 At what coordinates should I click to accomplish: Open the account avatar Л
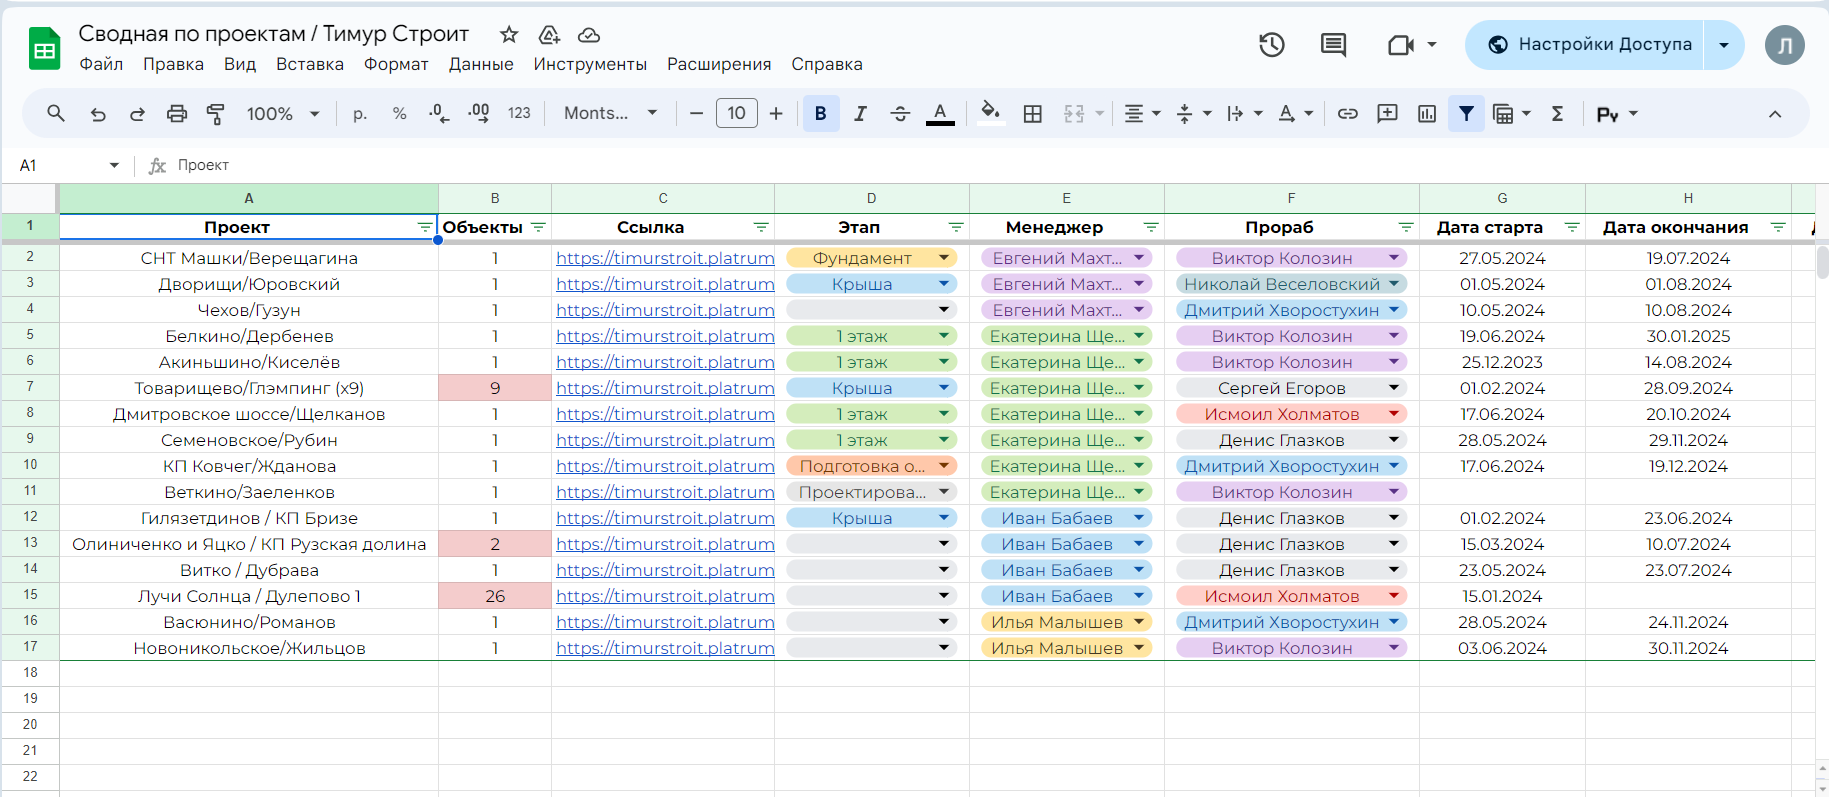1784,45
